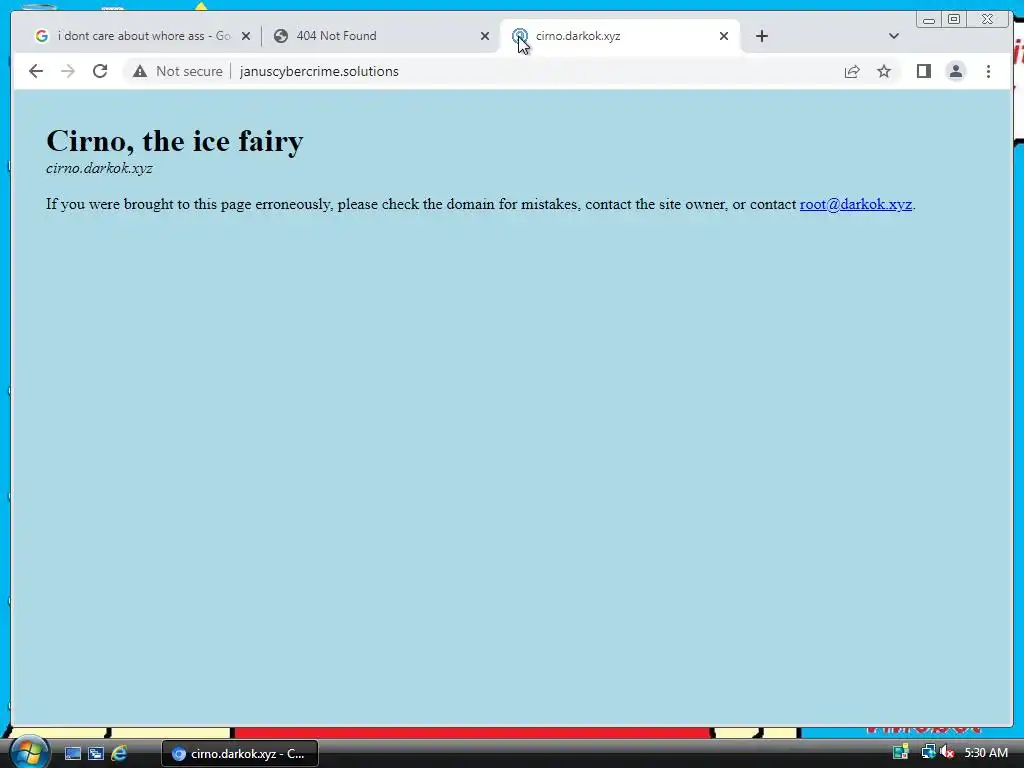Reload the current page
1024x768 pixels.
[100, 71]
